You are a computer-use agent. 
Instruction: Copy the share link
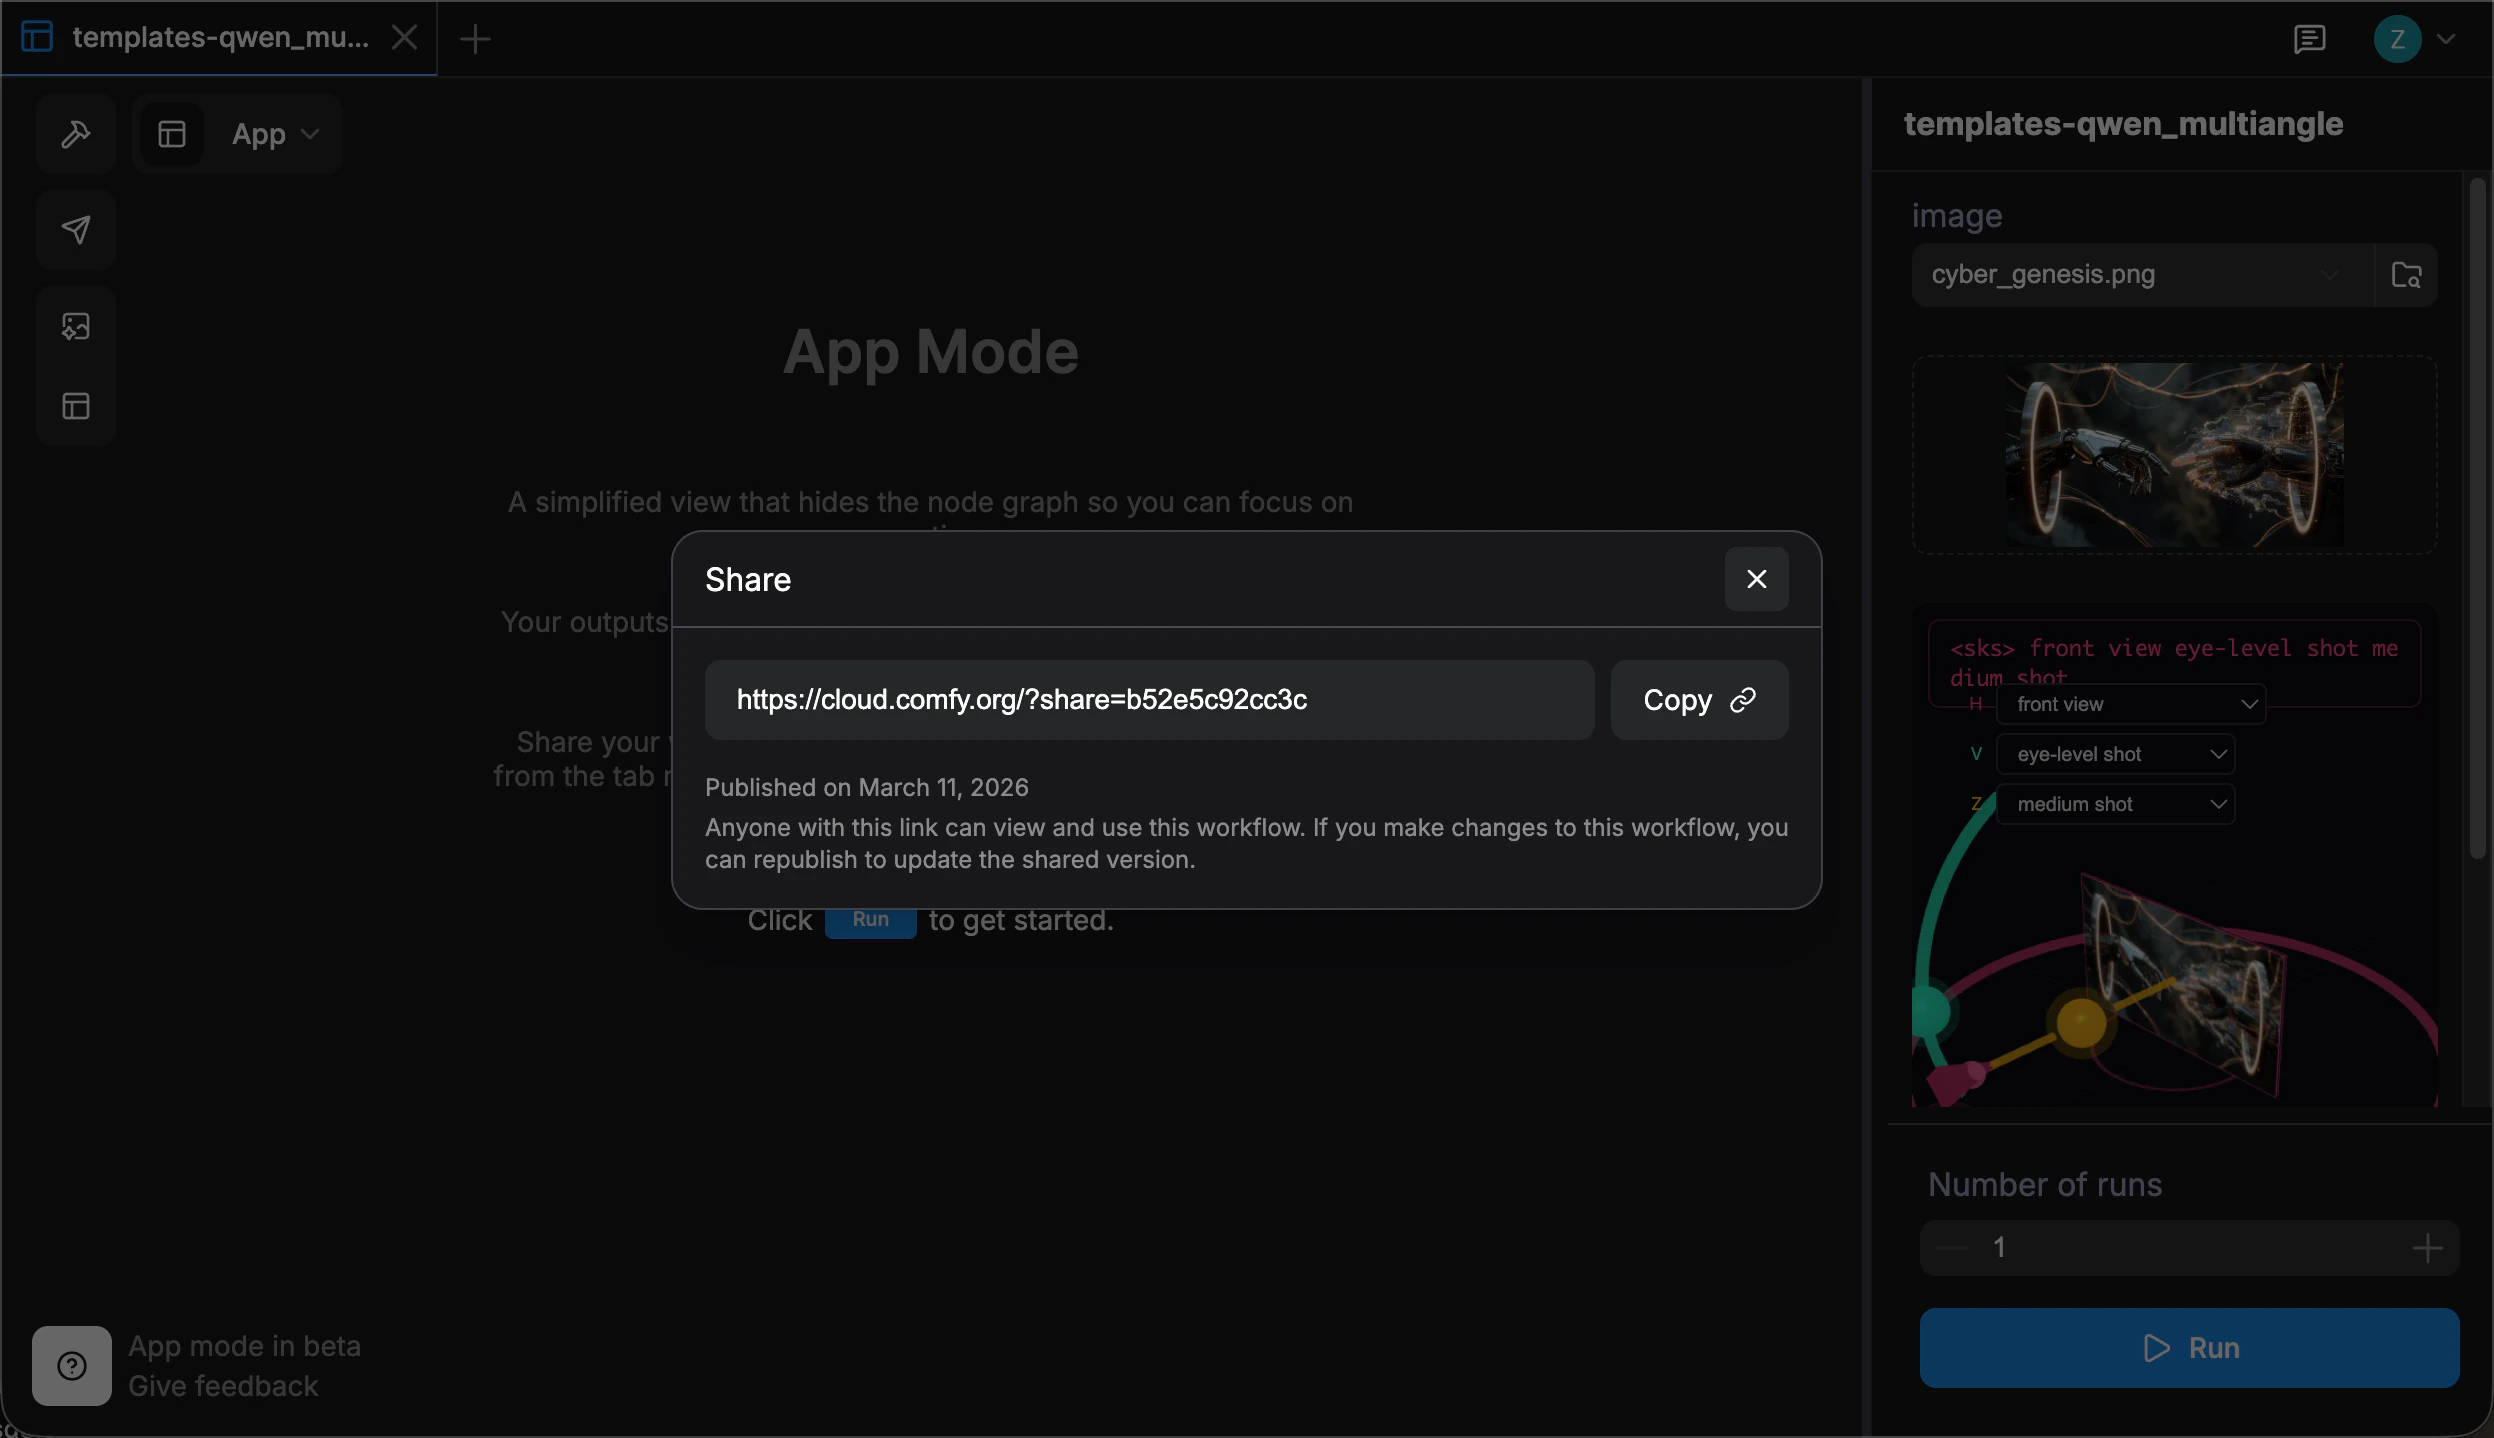(1698, 699)
